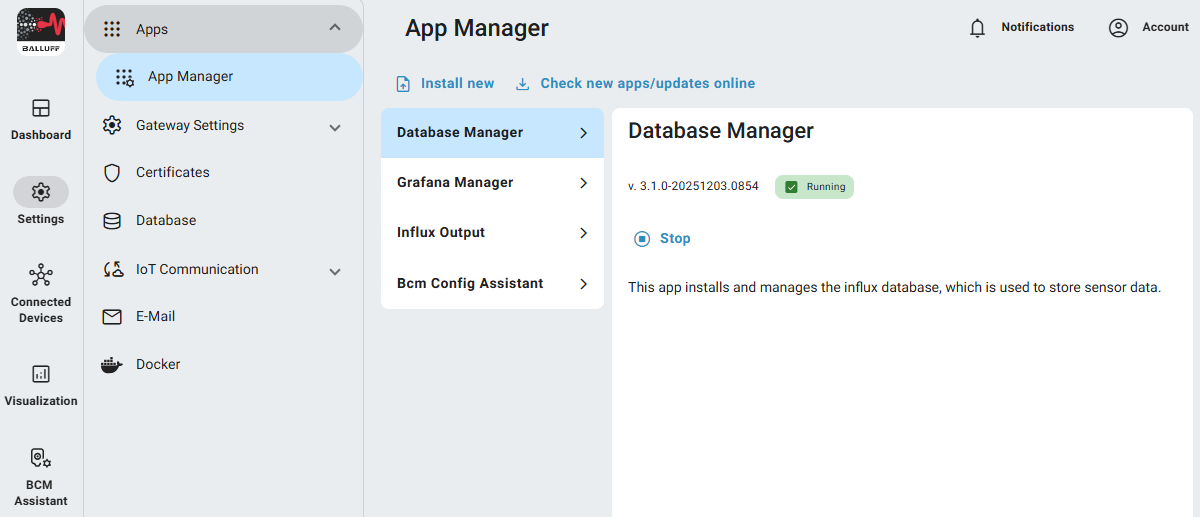Viewport: 1200px width, 517px height.
Task: Open the Account profile icon
Action: click(1118, 28)
